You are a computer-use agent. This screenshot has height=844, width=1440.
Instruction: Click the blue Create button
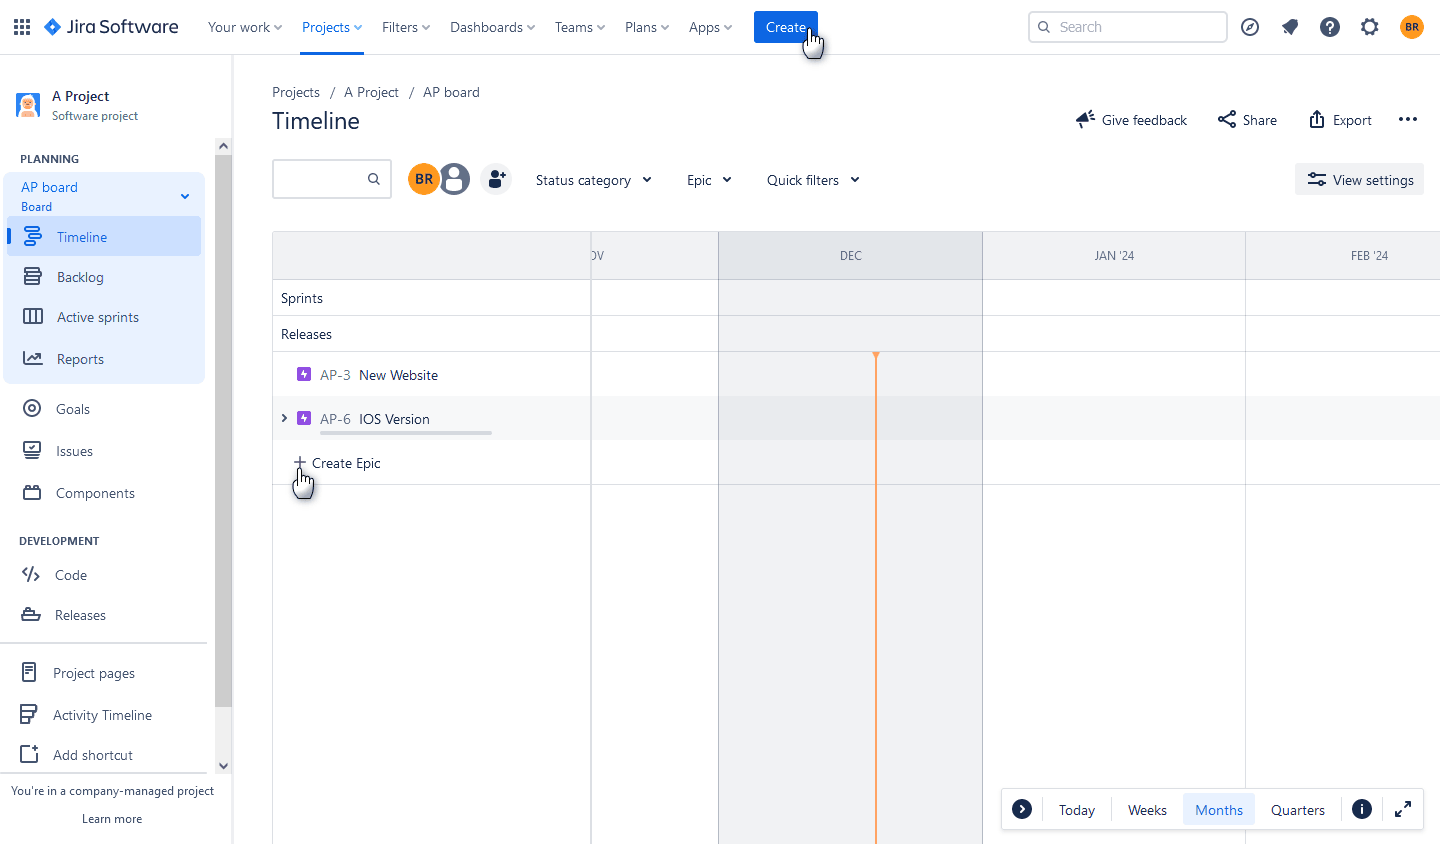[x=786, y=27]
